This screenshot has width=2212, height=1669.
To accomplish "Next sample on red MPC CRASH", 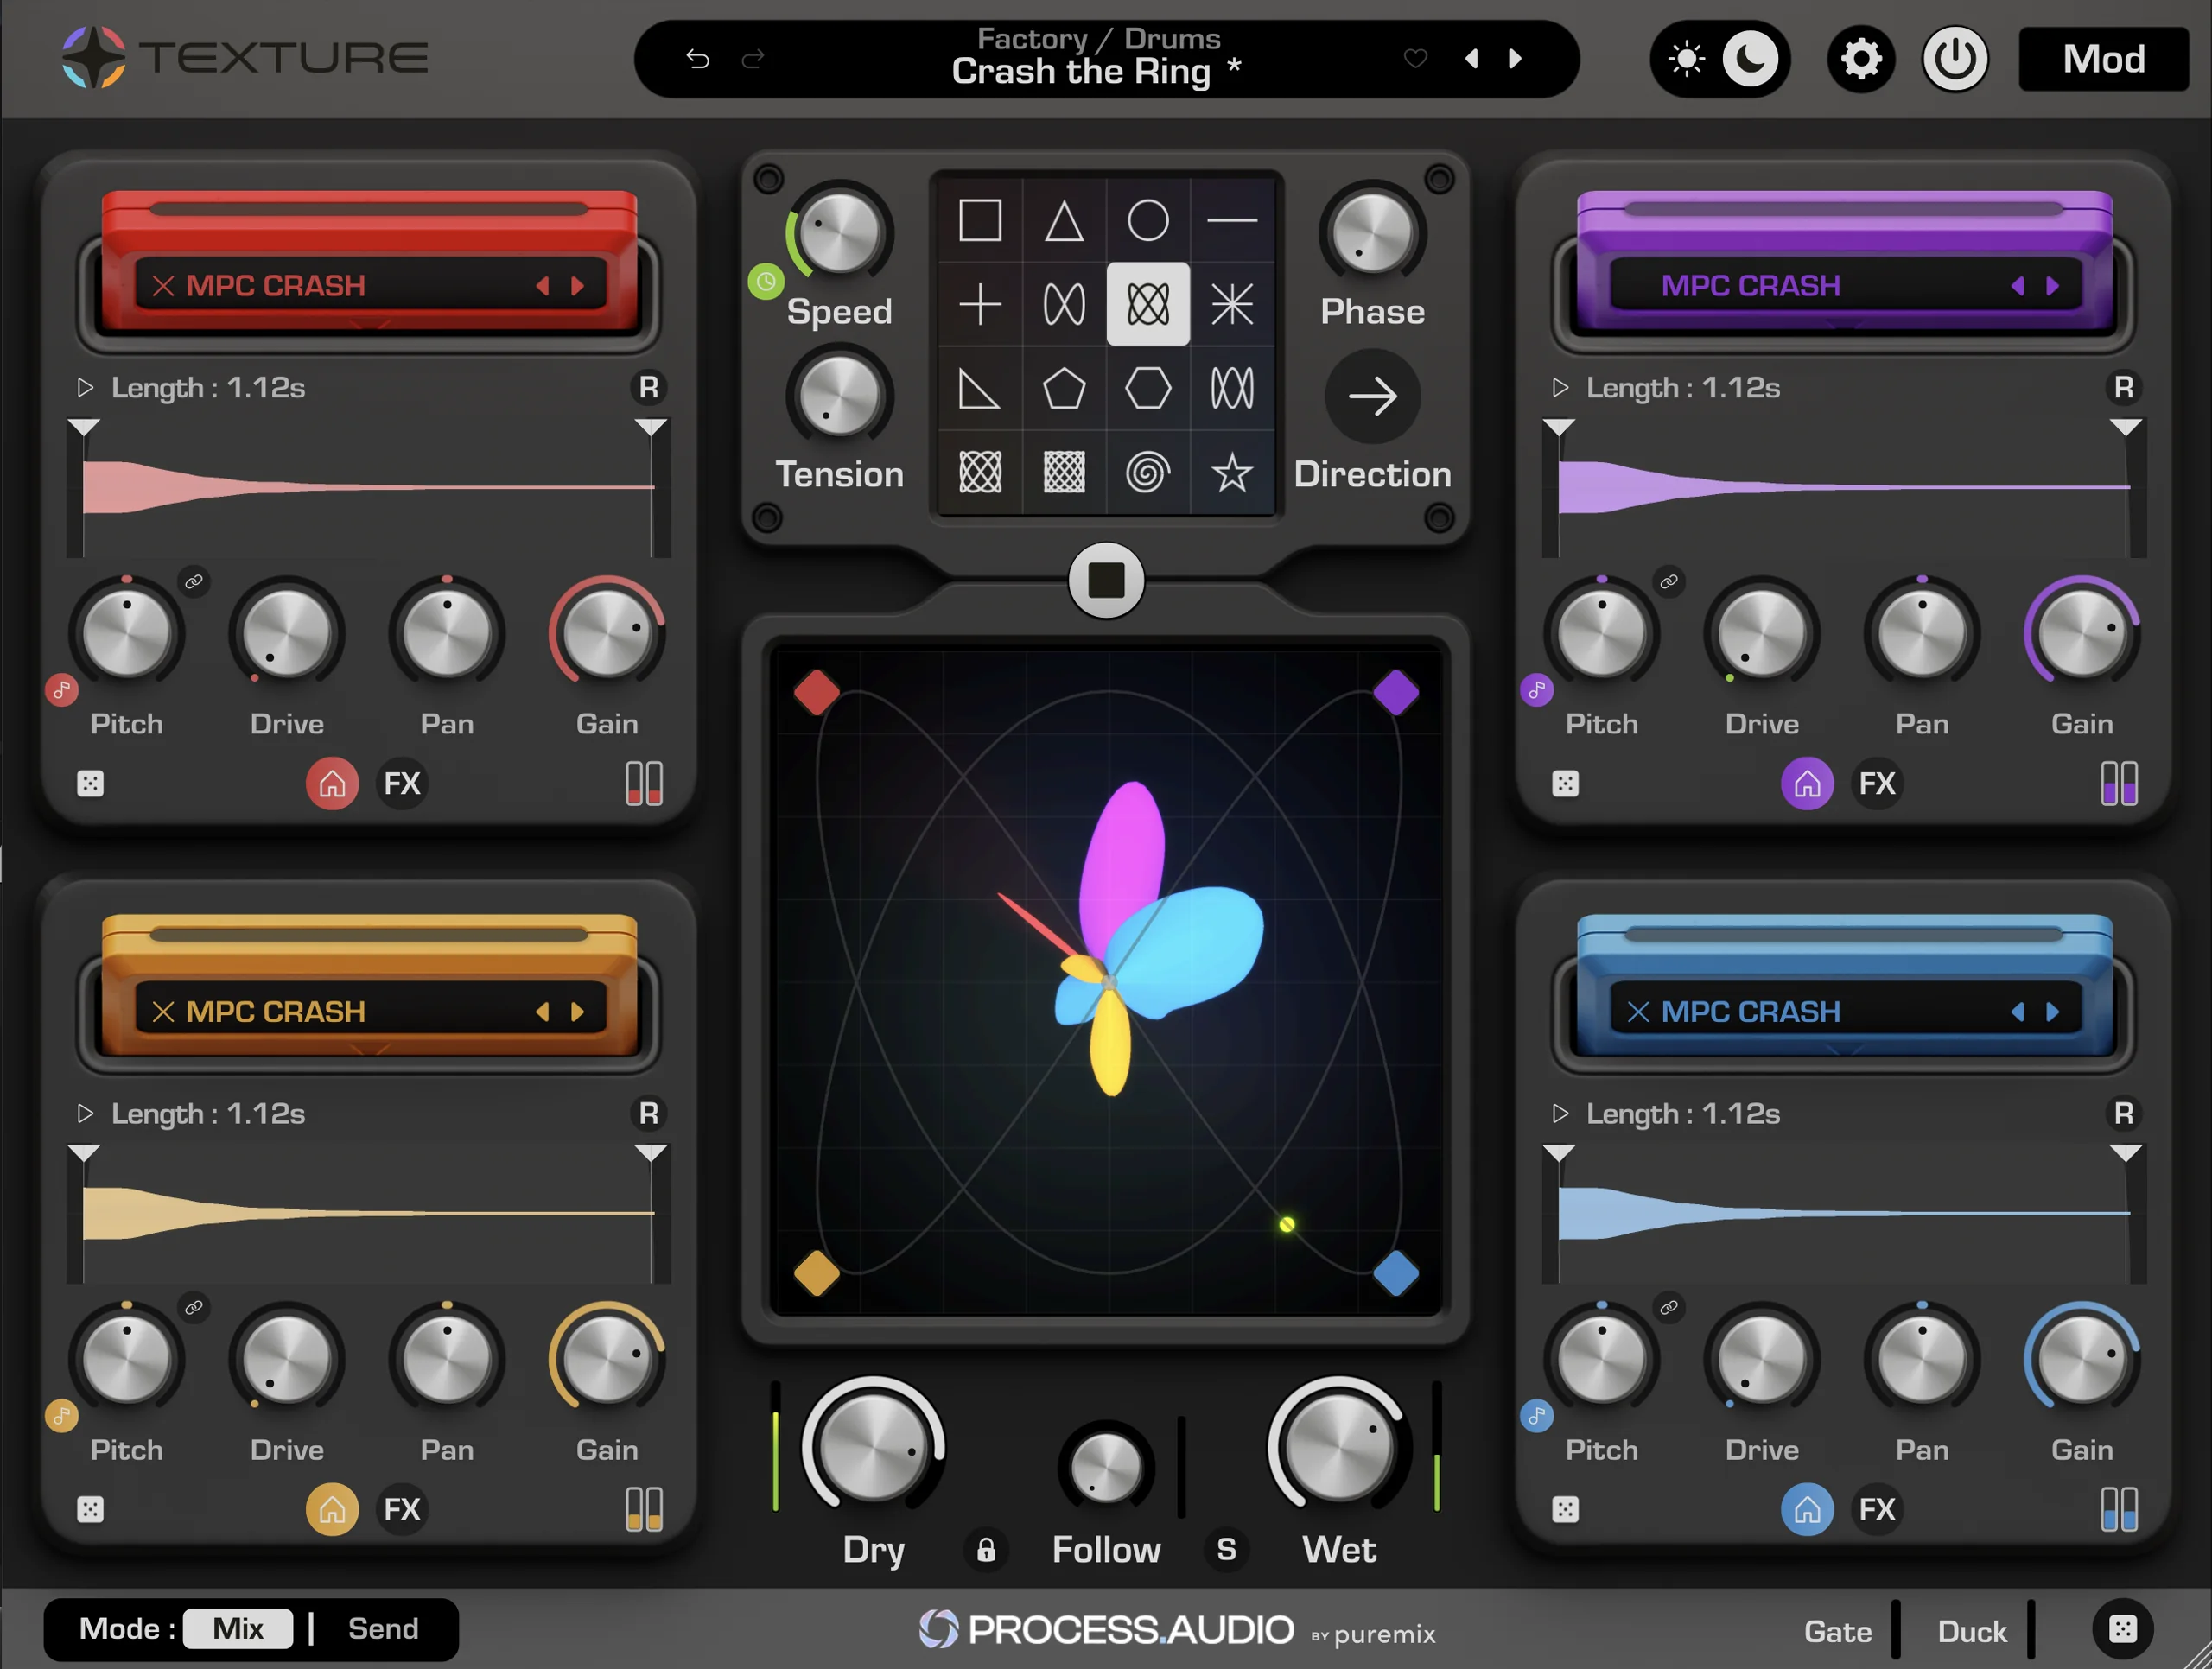I will (x=578, y=286).
